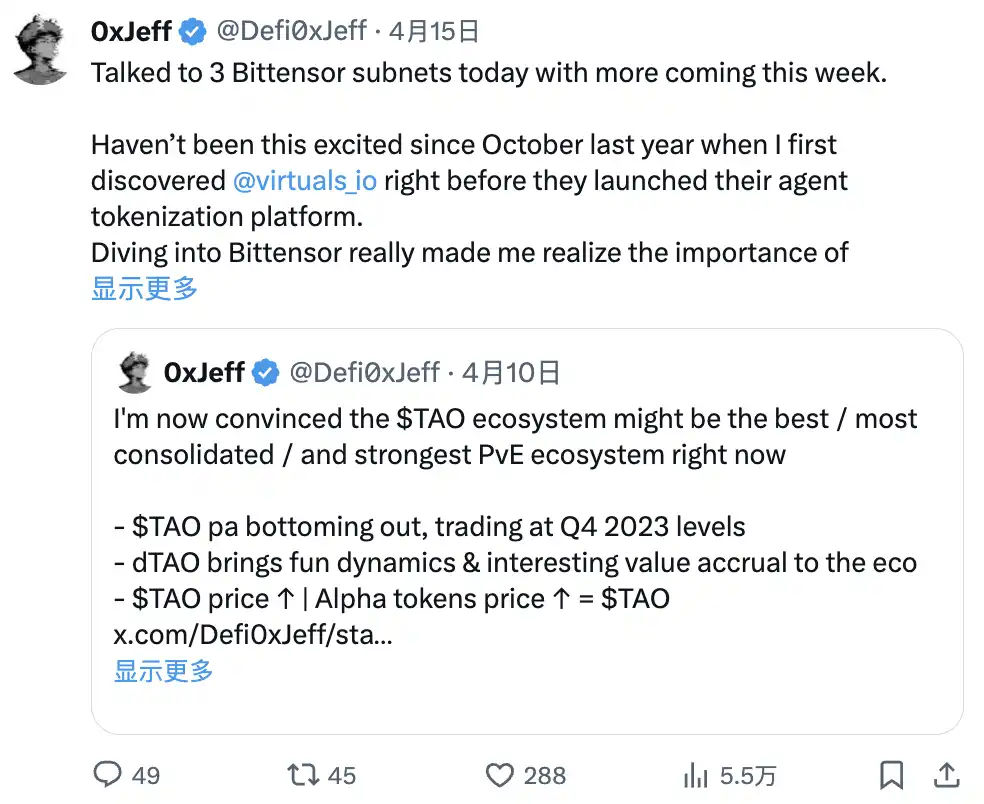Expand quoted tweet with 显示更多
The height and width of the screenshot is (804, 984).
click(163, 670)
